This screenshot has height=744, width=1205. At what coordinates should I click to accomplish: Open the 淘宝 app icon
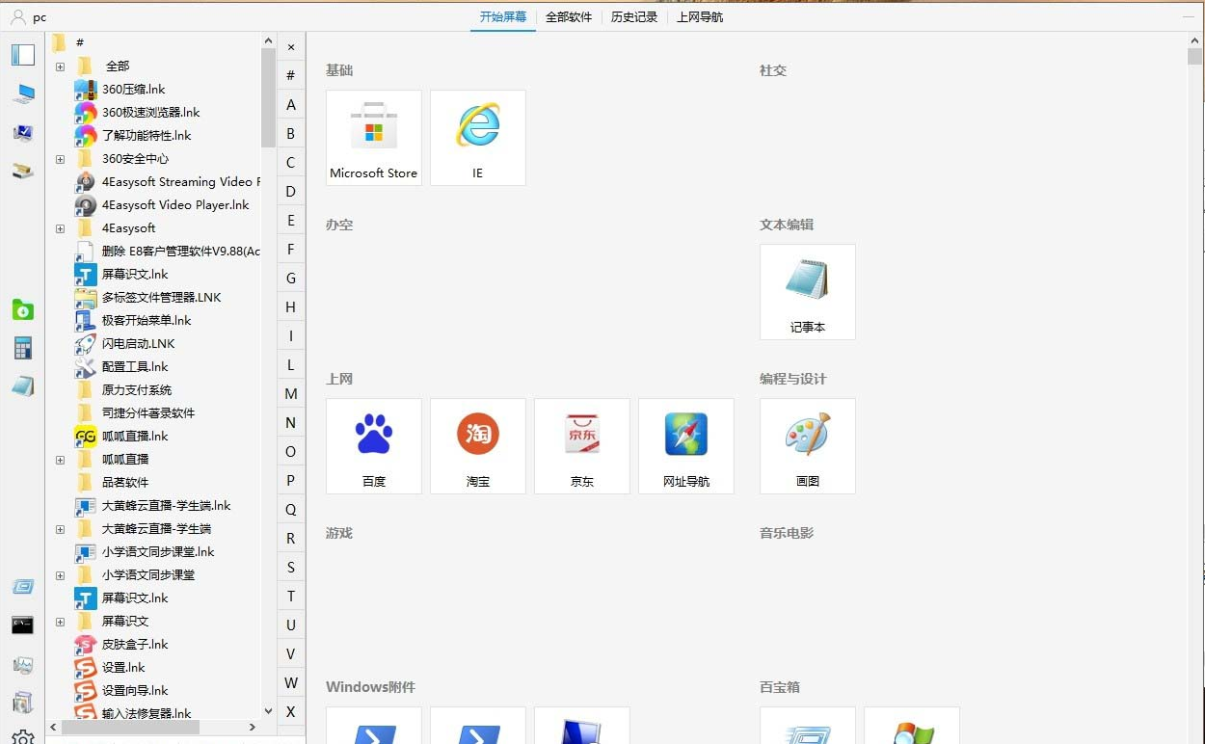tap(477, 445)
